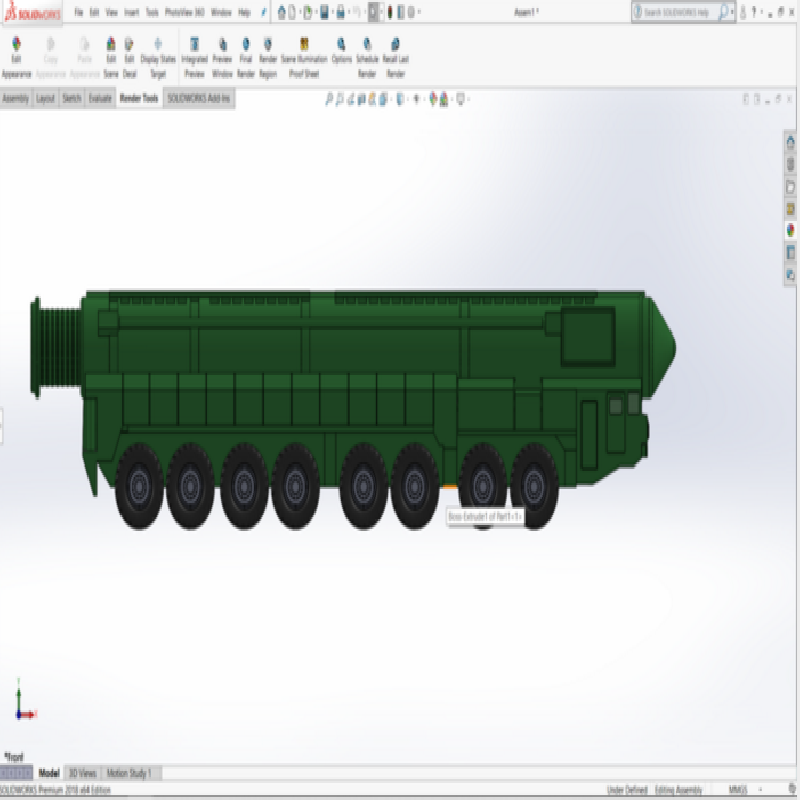Click the Print icon in quick access toolbar

340,12
